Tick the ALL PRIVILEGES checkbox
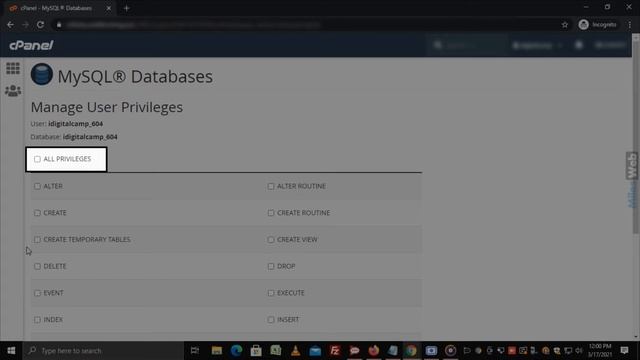Viewport: 640px width, 360px height. point(37,159)
